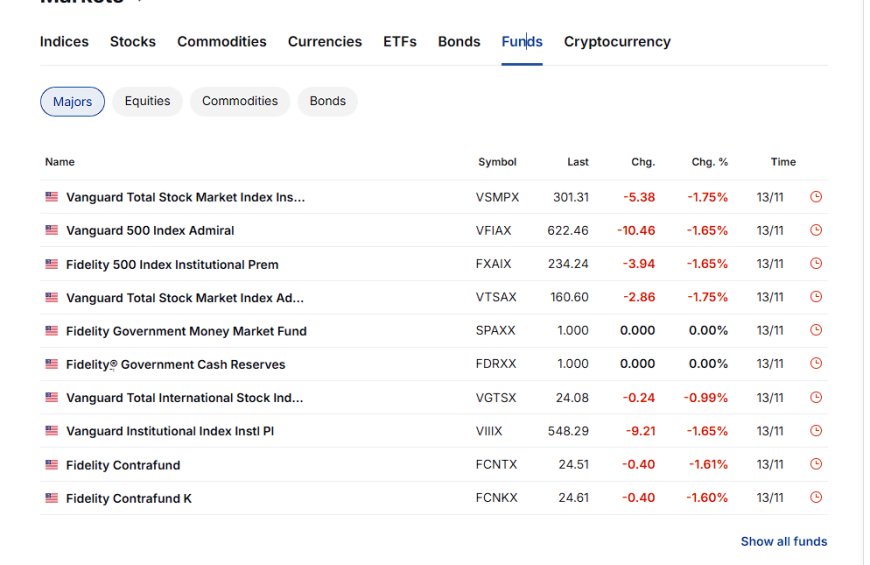Filter funds by Equities

(x=147, y=101)
